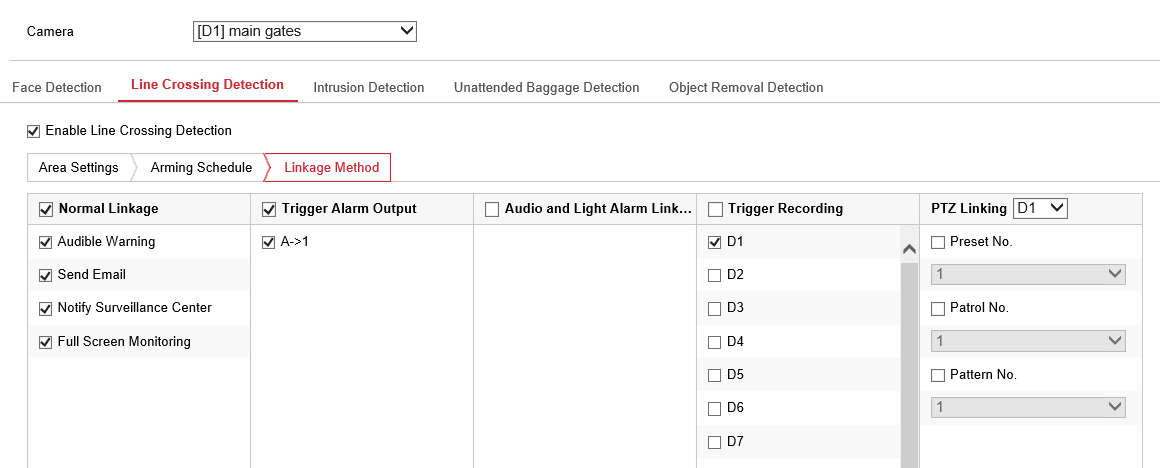Viewport: 1160px width, 468px height.
Task: Switch to Face Detection tab
Action: point(57,87)
